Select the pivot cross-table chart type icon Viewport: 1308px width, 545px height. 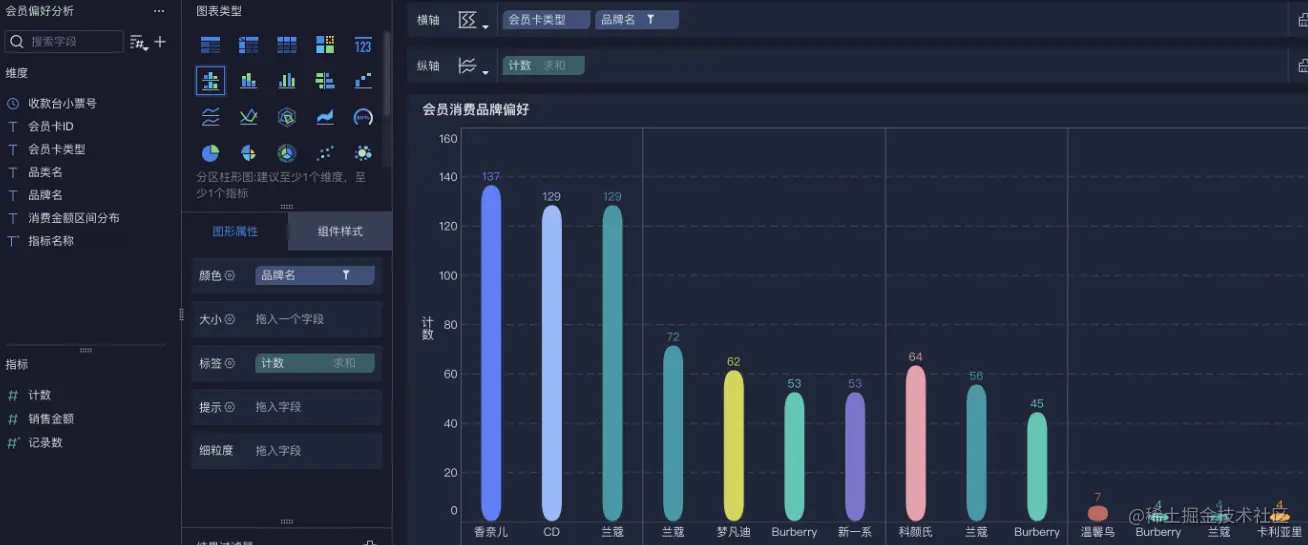249,45
